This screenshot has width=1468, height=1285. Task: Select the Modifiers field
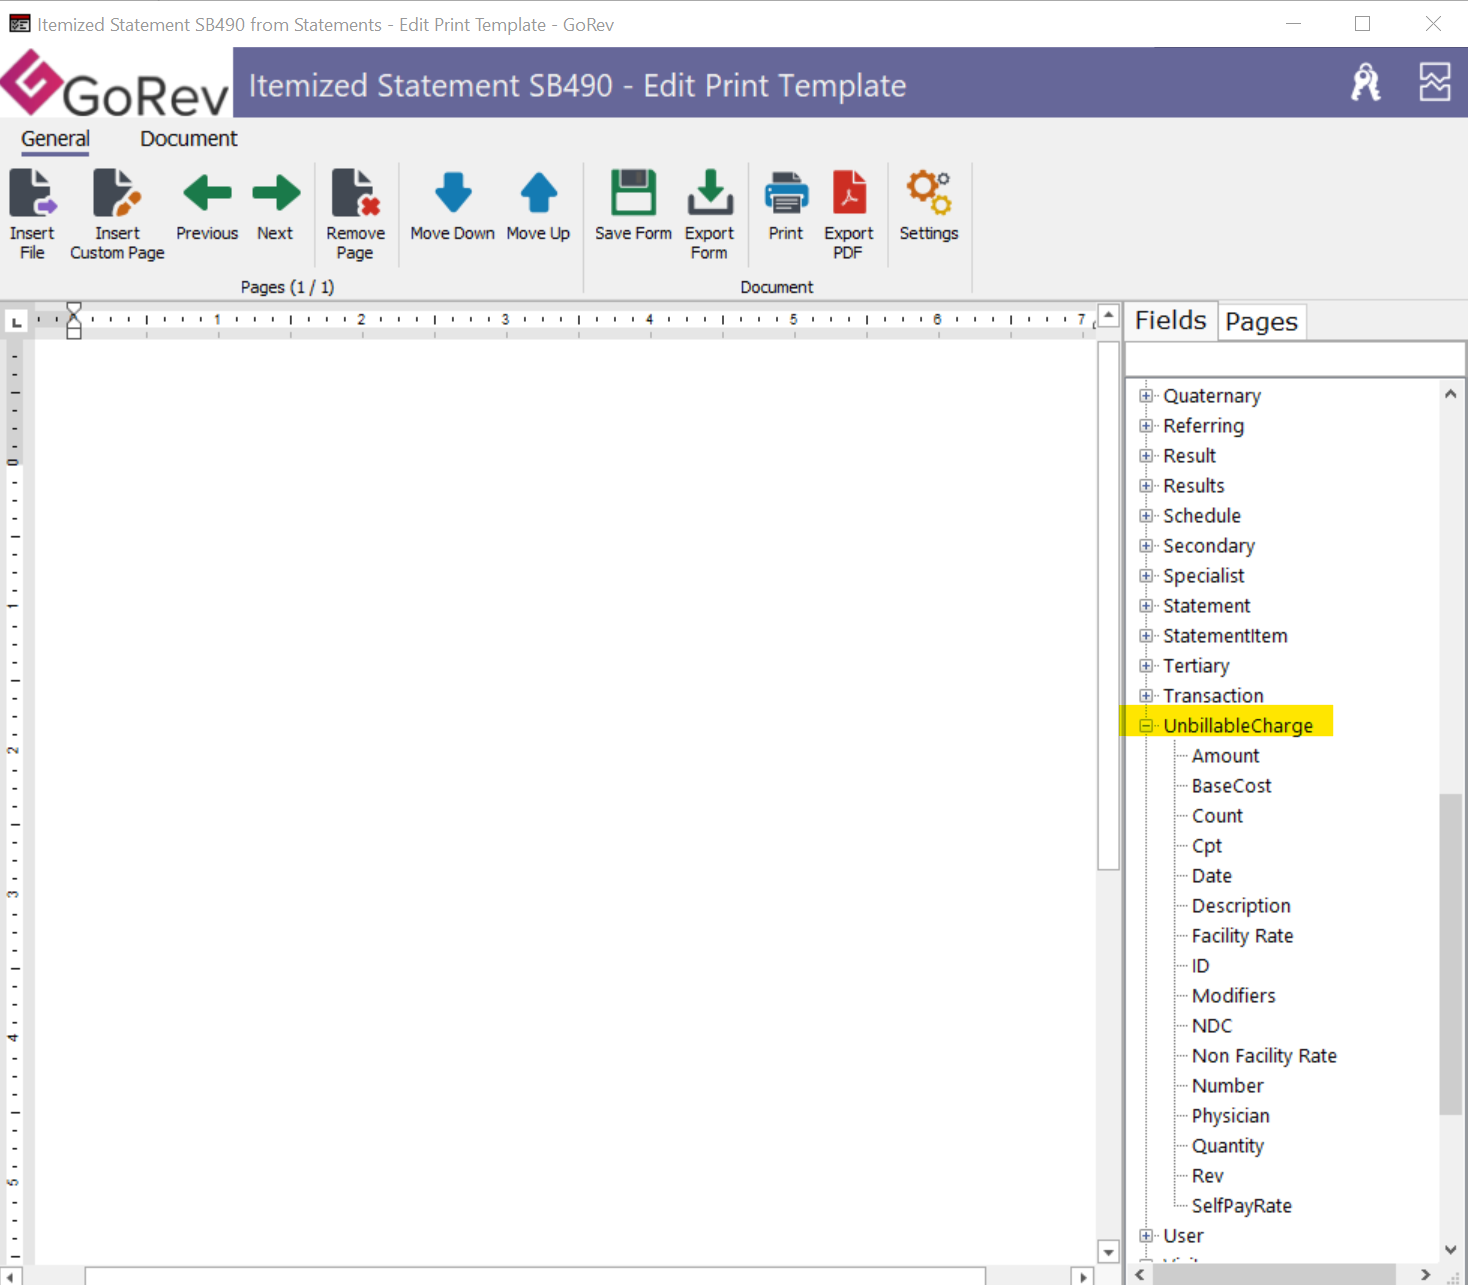click(x=1233, y=996)
